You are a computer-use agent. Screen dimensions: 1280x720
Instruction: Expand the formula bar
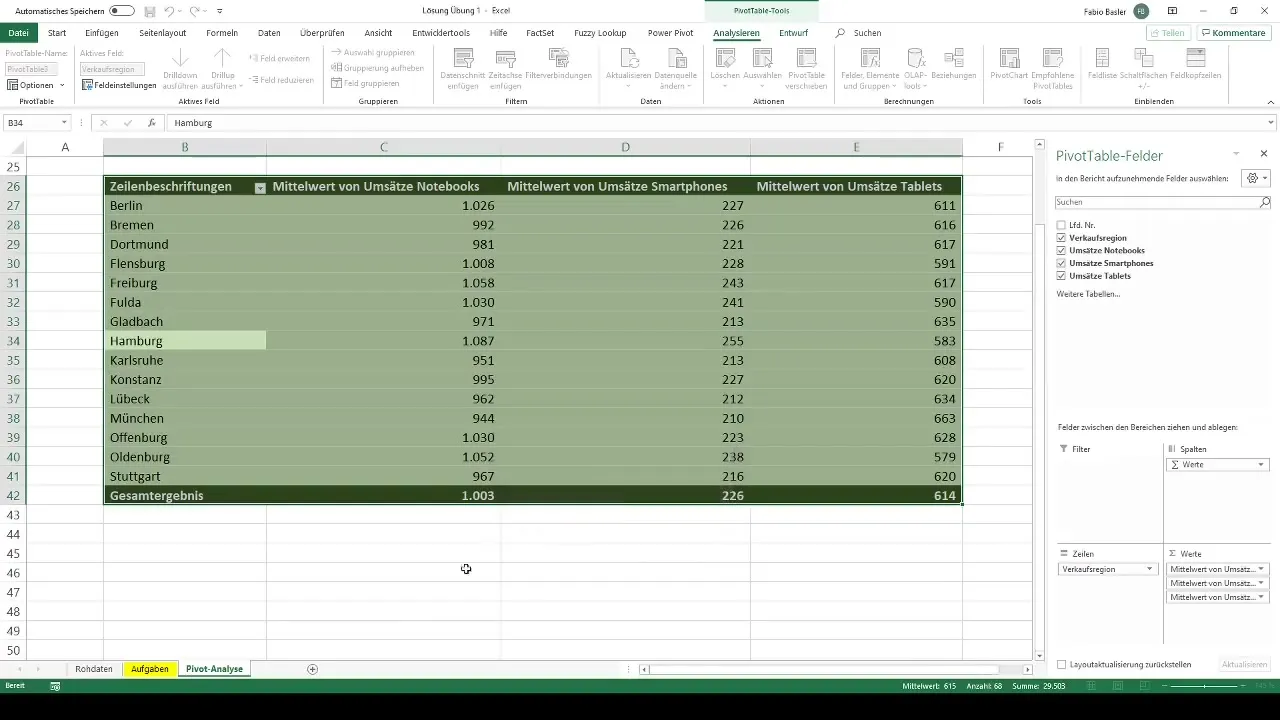(x=1272, y=122)
